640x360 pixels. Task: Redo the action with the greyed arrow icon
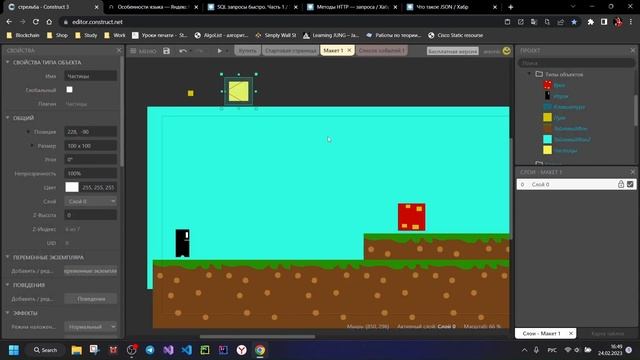coord(200,51)
